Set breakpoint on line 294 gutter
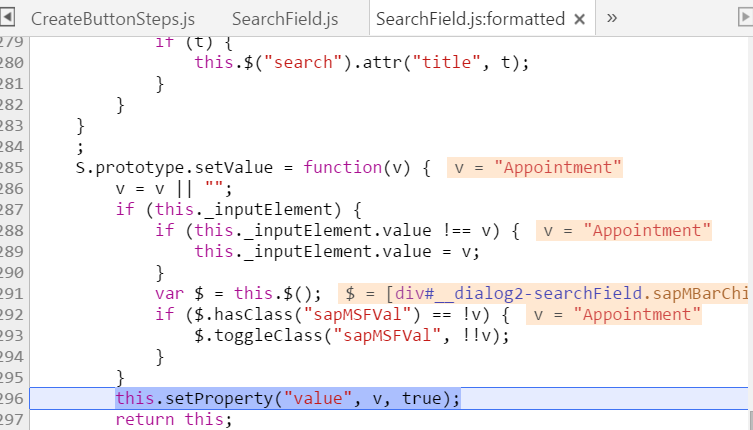The height and width of the screenshot is (430, 753). 12,357
